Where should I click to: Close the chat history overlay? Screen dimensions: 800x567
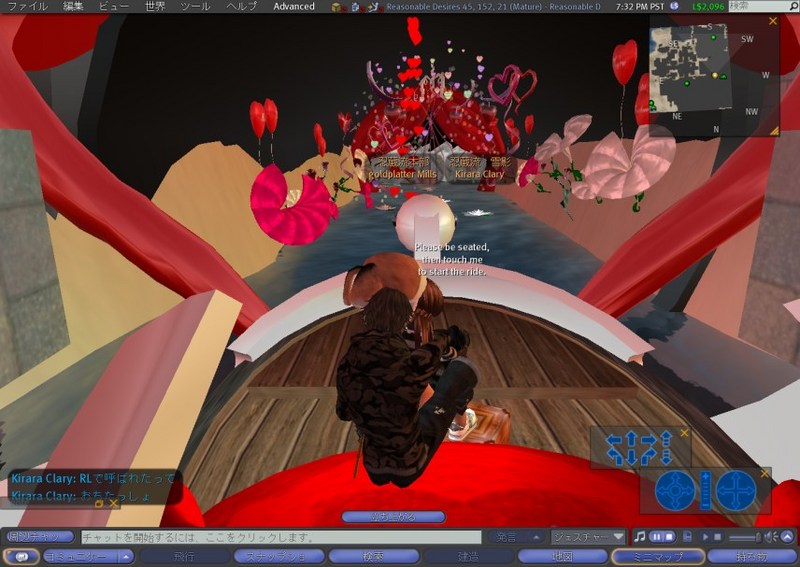point(114,504)
